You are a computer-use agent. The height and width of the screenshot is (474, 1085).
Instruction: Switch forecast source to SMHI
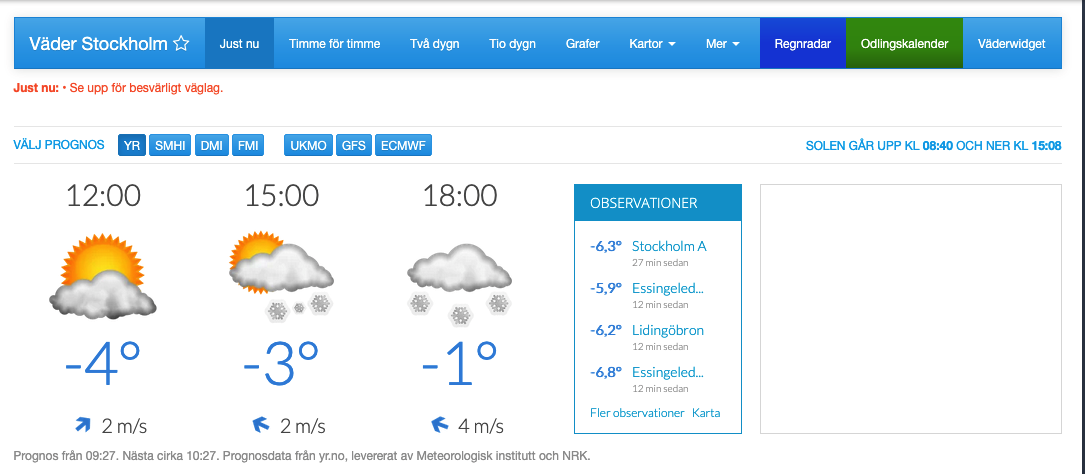point(170,146)
